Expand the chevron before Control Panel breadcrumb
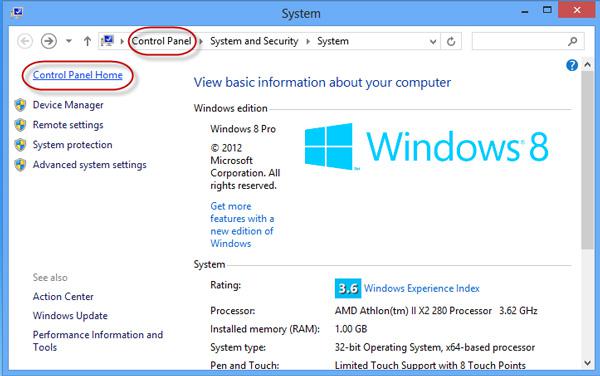600x376 pixels. click(x=122, y=41)
